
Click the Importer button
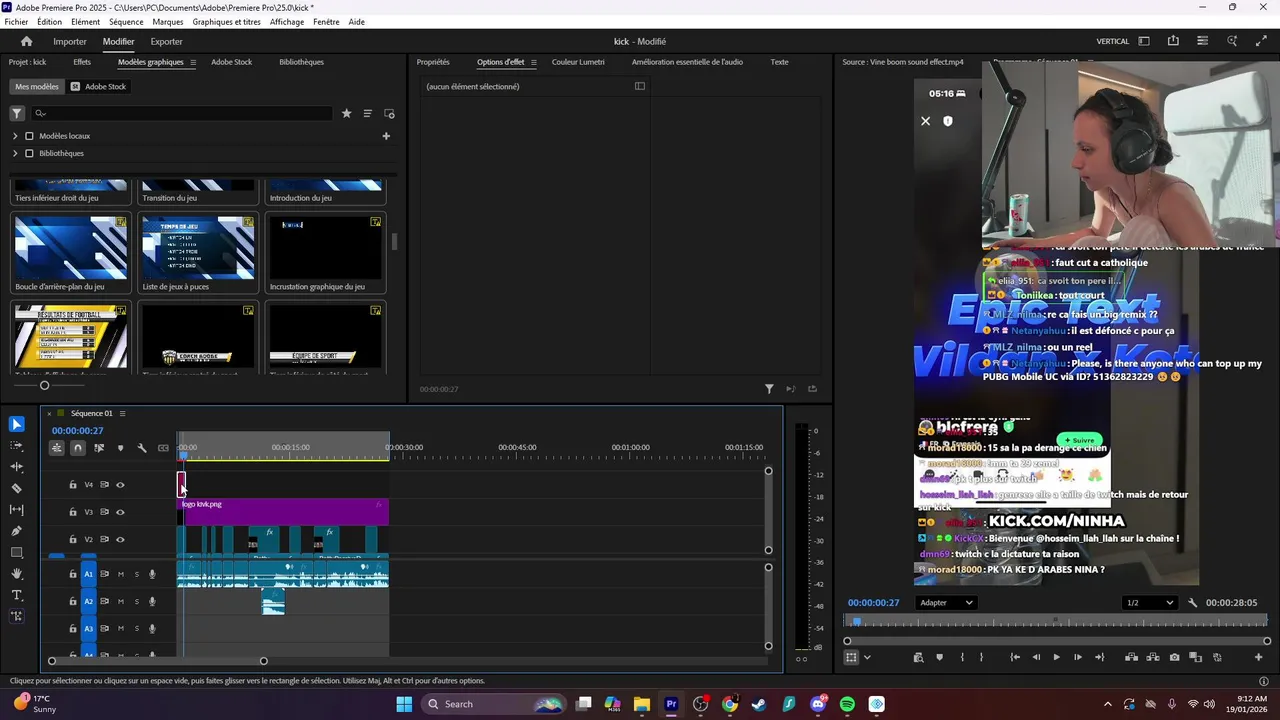pos(70,41)
